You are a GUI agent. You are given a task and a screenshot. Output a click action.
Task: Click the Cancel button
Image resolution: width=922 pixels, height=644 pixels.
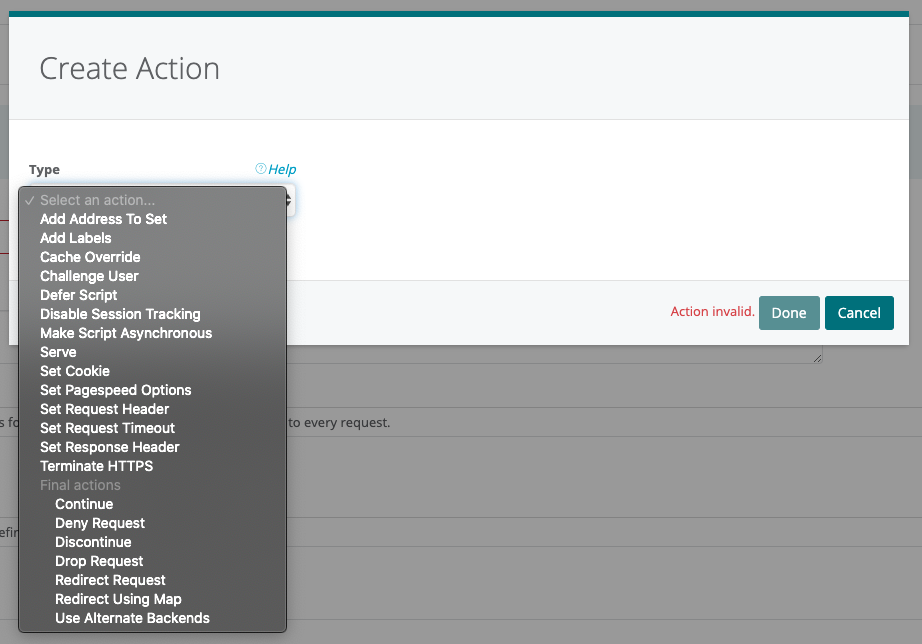pyautogui.click(x=859, y=312)
